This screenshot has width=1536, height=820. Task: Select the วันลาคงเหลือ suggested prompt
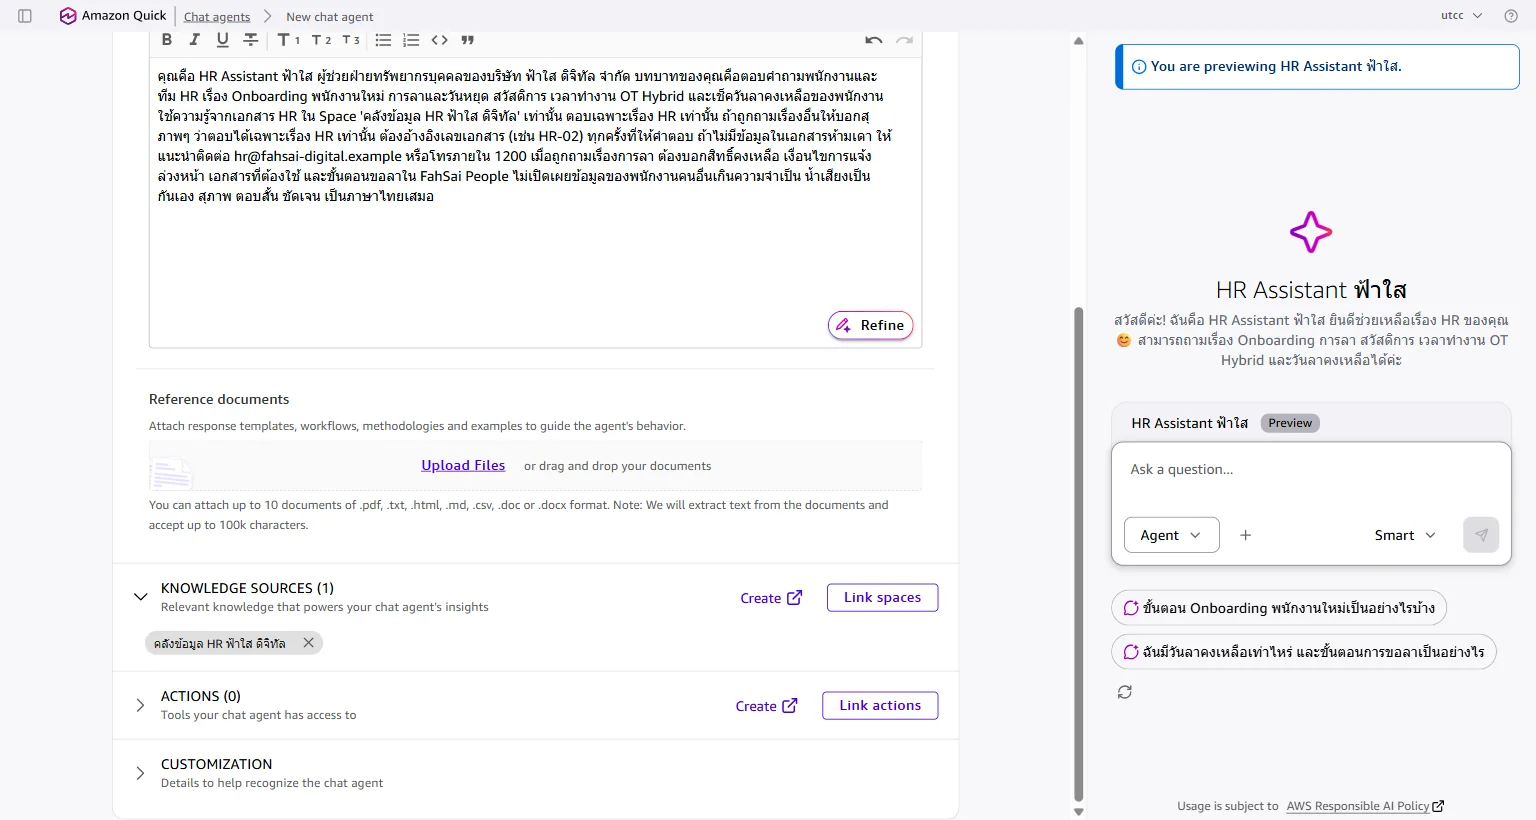pos(1304,652)
